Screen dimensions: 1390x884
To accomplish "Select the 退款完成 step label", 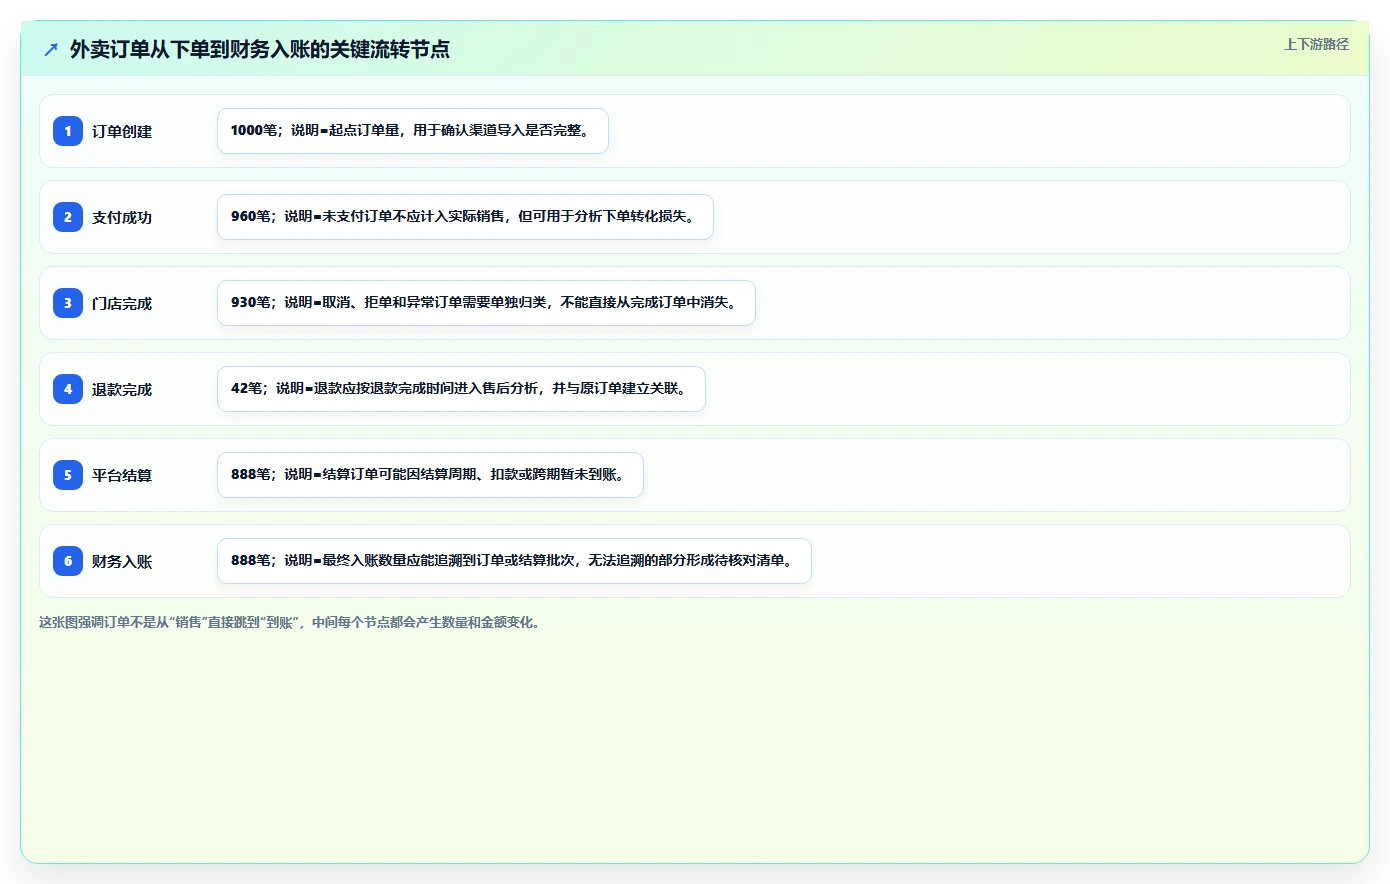I will [x=122, y=389].
